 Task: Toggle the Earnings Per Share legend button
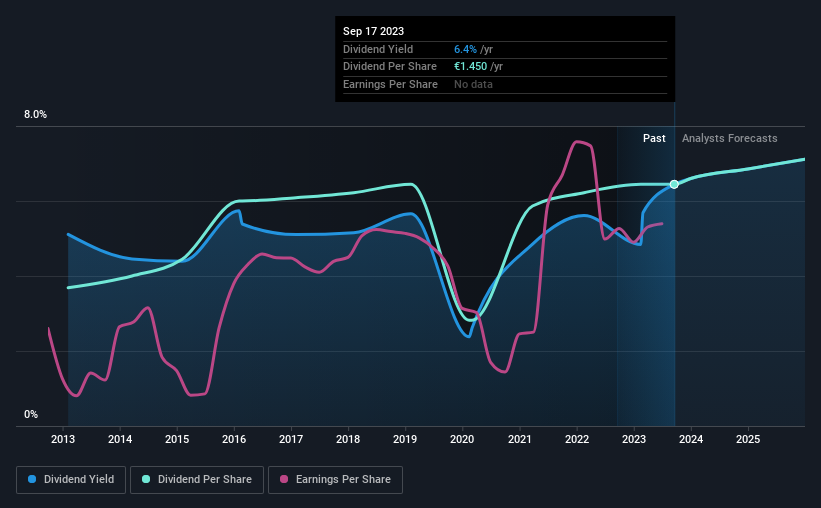(335, 480)
